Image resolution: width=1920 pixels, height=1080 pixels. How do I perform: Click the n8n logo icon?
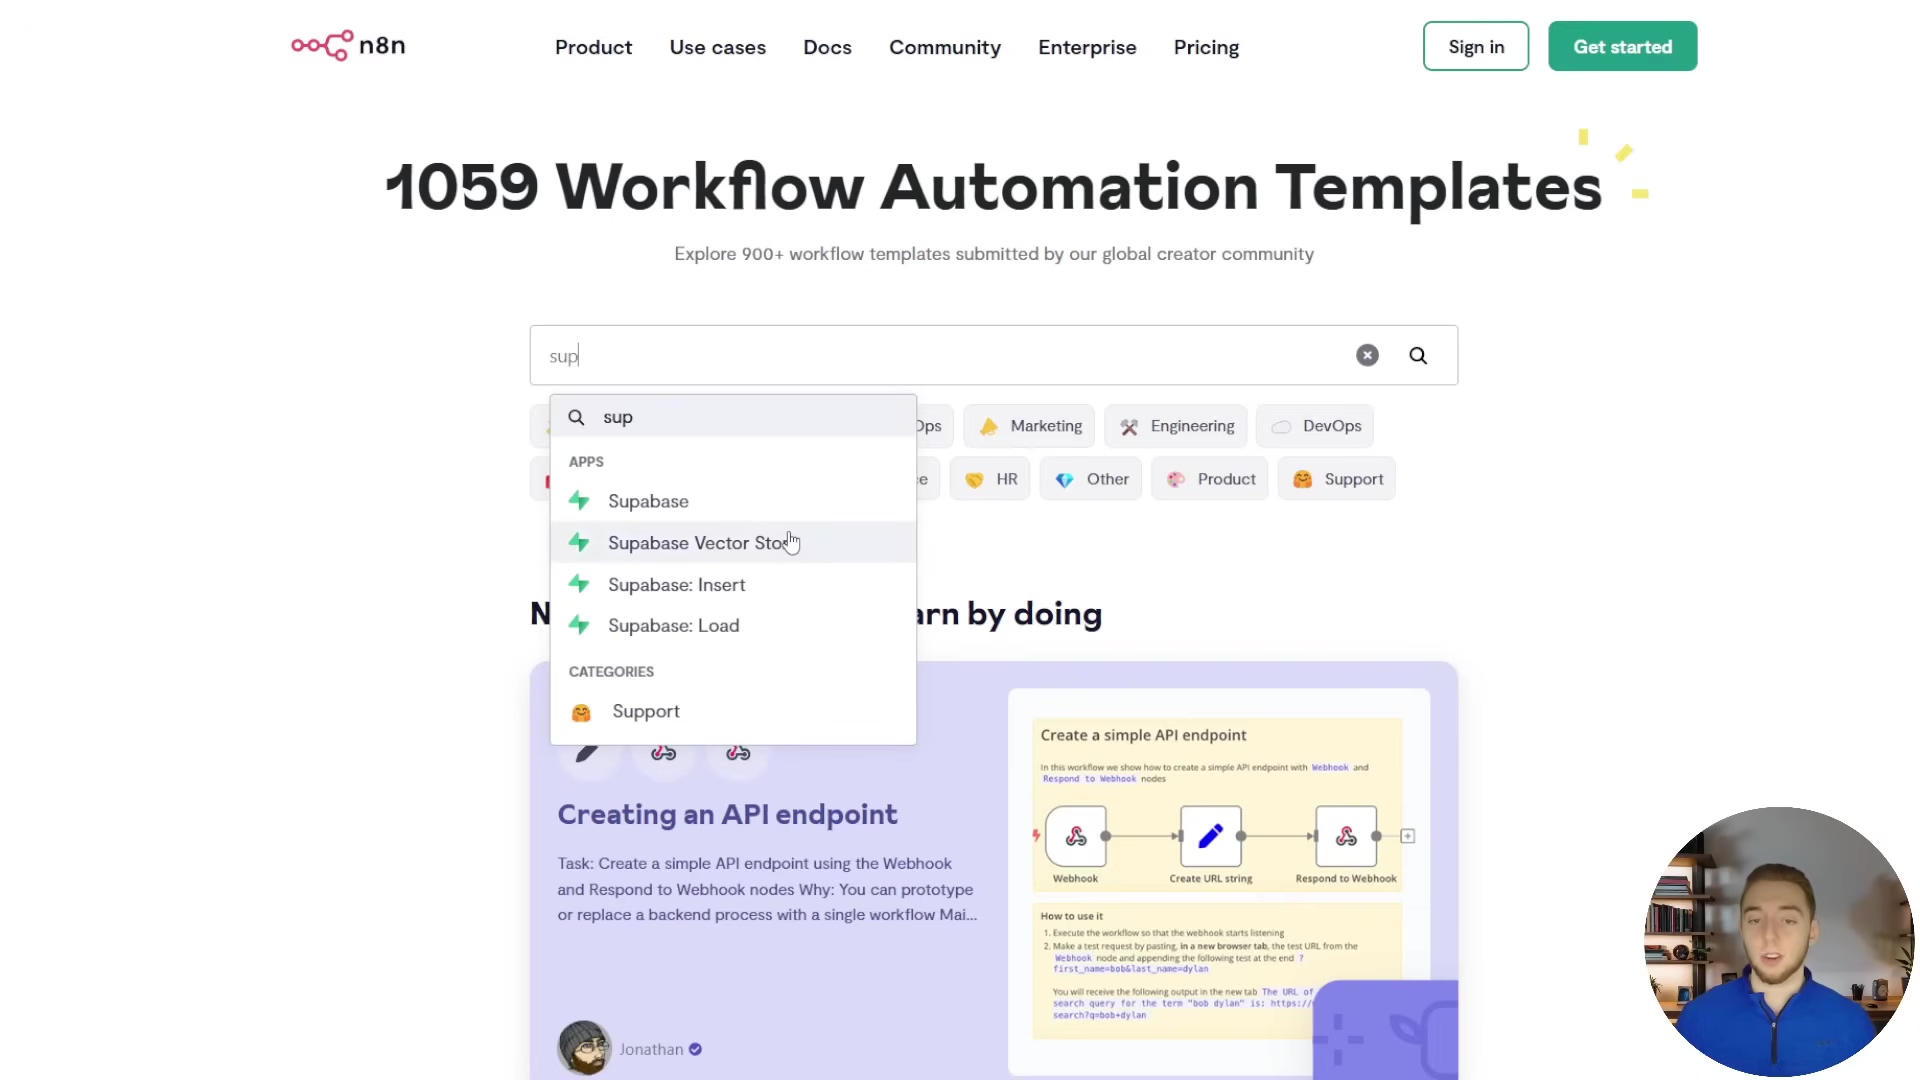(322, 46)
